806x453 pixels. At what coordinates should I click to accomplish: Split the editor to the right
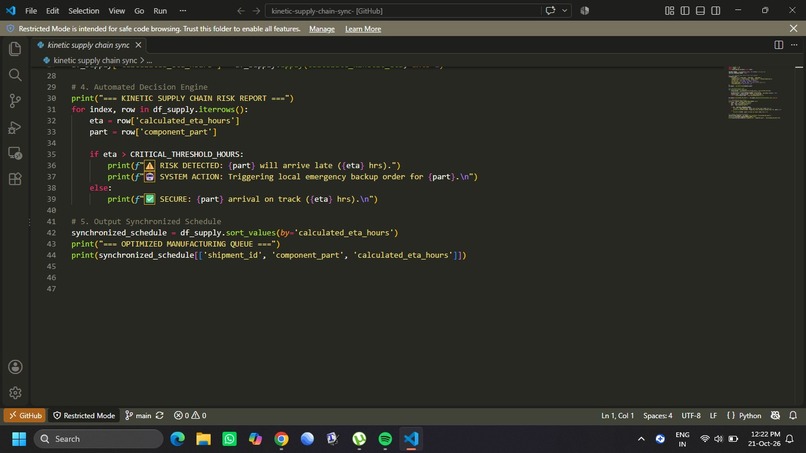pyautogui.click(x=779, y=45)
